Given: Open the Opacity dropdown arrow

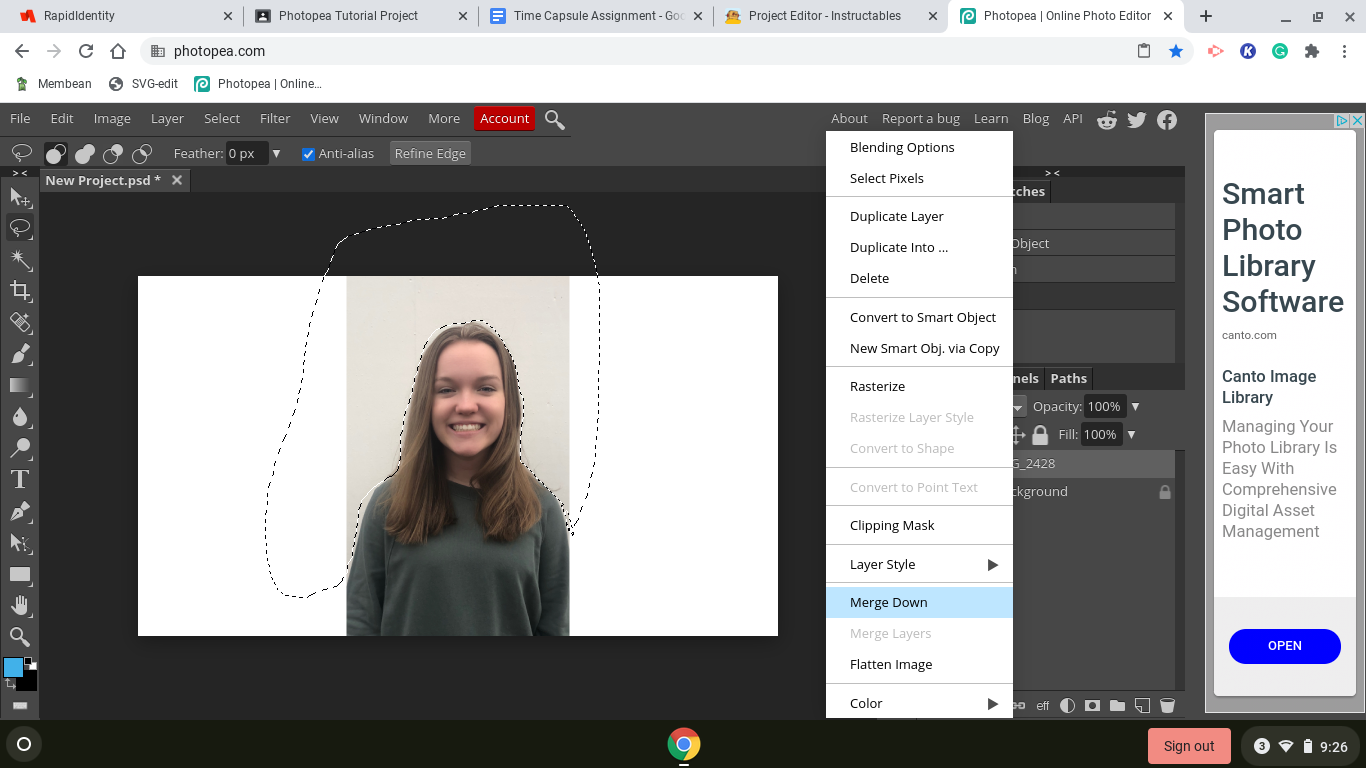Looking at the screenshot, I should (1136, 406).
